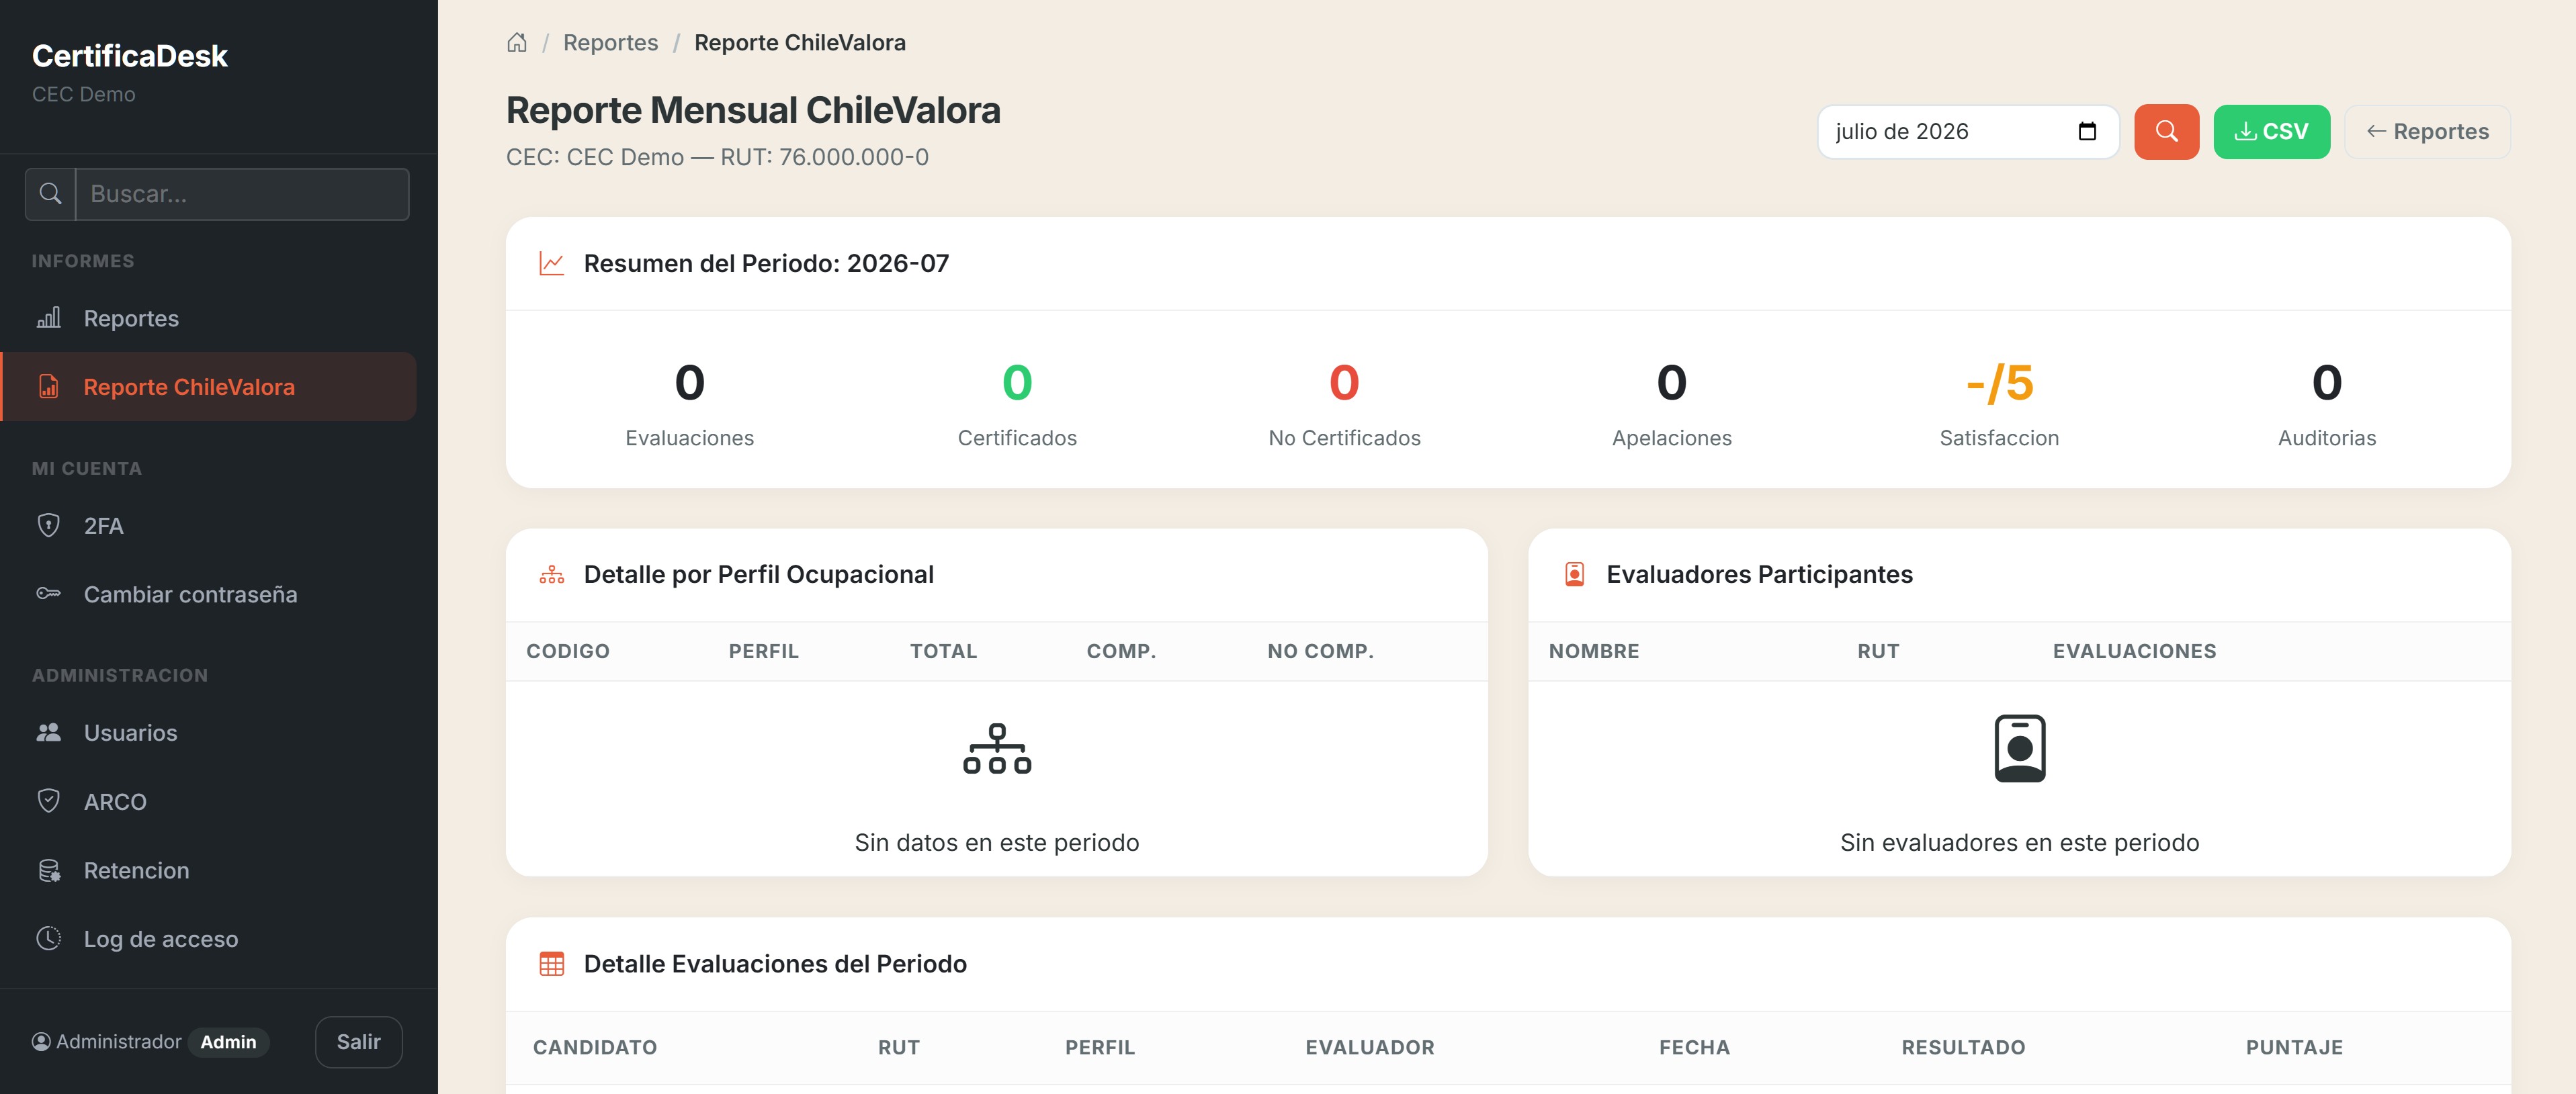The height and width of the screenshot is (1094, 2576).
Task: Click the Reporte ChileValora document icon
Action: pyautogui.click(x=48, y=387)
